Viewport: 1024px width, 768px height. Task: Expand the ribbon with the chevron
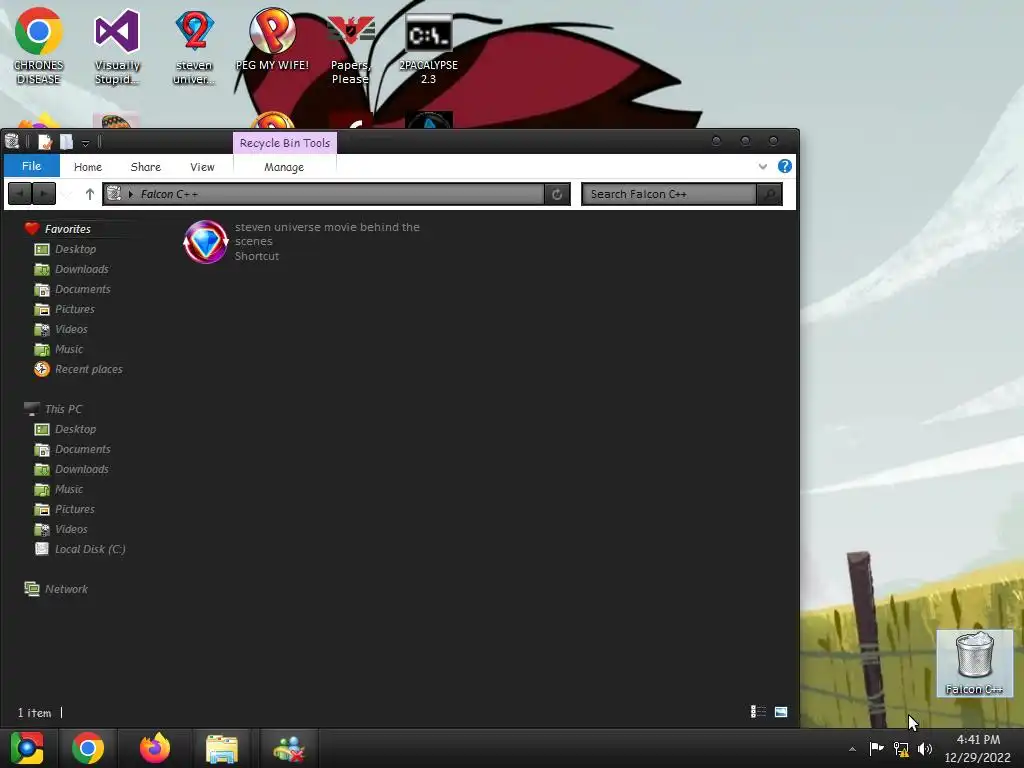point(762,167)
